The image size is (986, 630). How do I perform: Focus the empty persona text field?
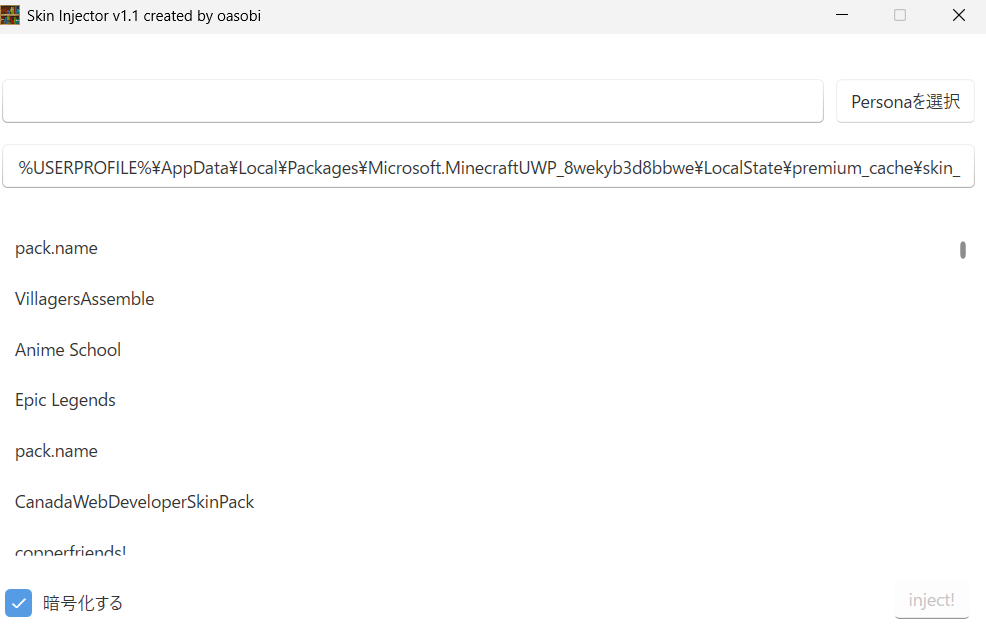[x=412, y=101]
